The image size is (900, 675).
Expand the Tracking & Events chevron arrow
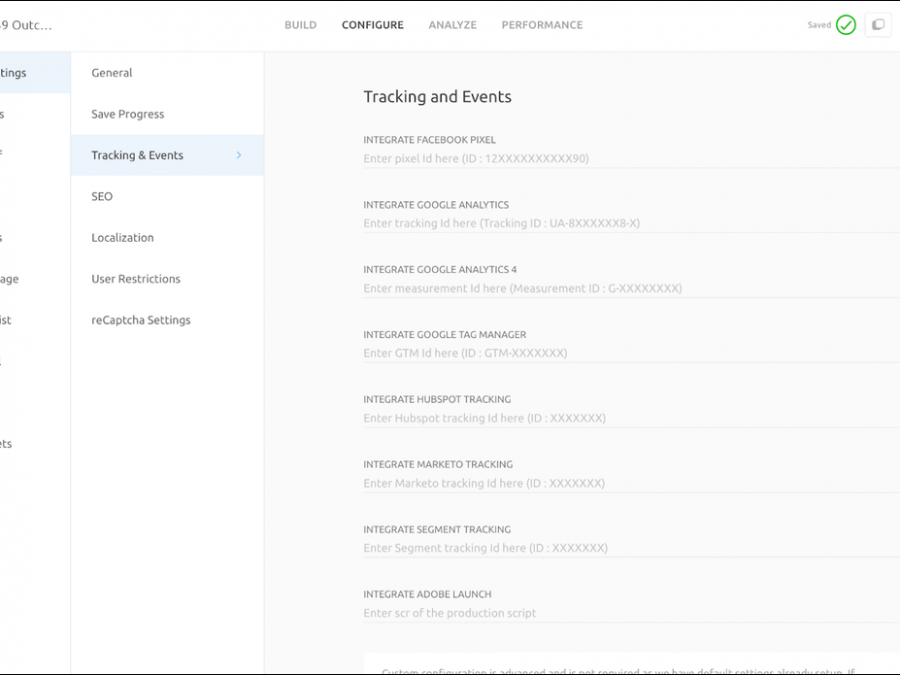point(238,155)
